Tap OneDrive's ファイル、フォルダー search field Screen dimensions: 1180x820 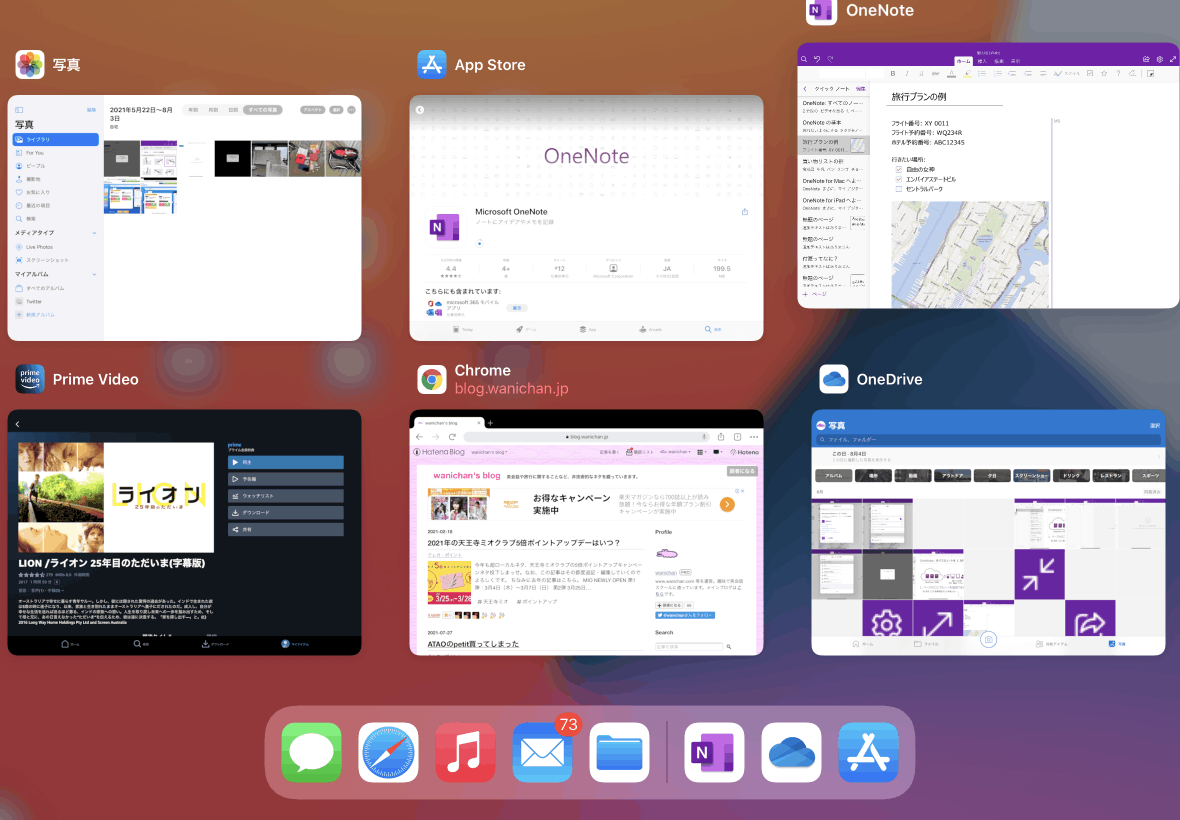988,439
